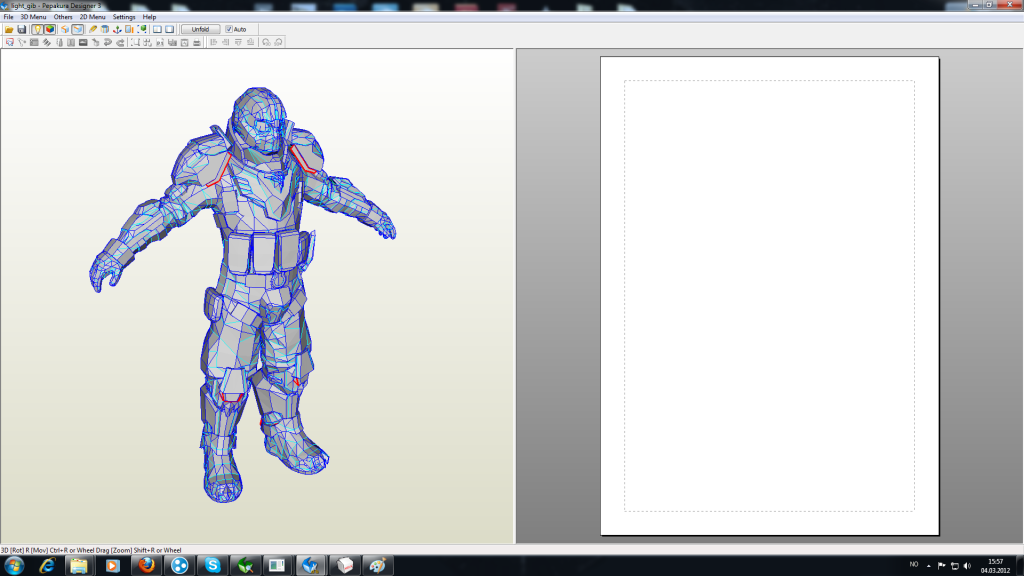1024x576 pixels.
Task: Click the right-pane window layout icon
Action: (170, 29)
